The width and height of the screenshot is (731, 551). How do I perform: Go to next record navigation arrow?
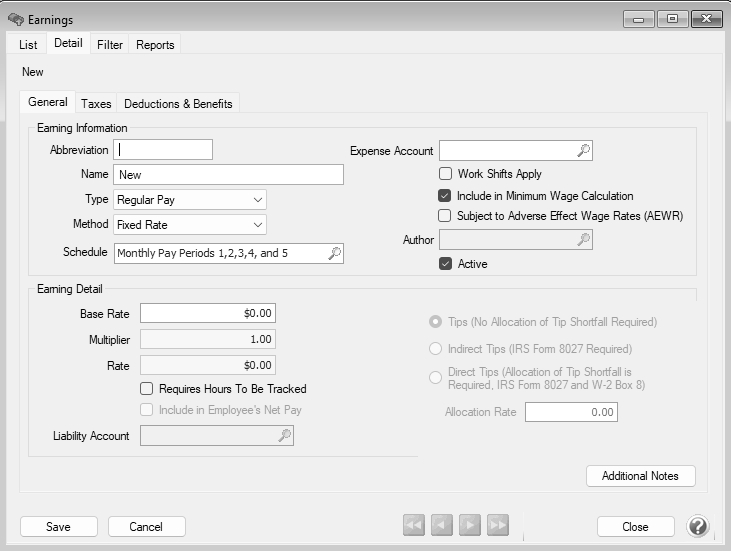(x=469, y=526)
